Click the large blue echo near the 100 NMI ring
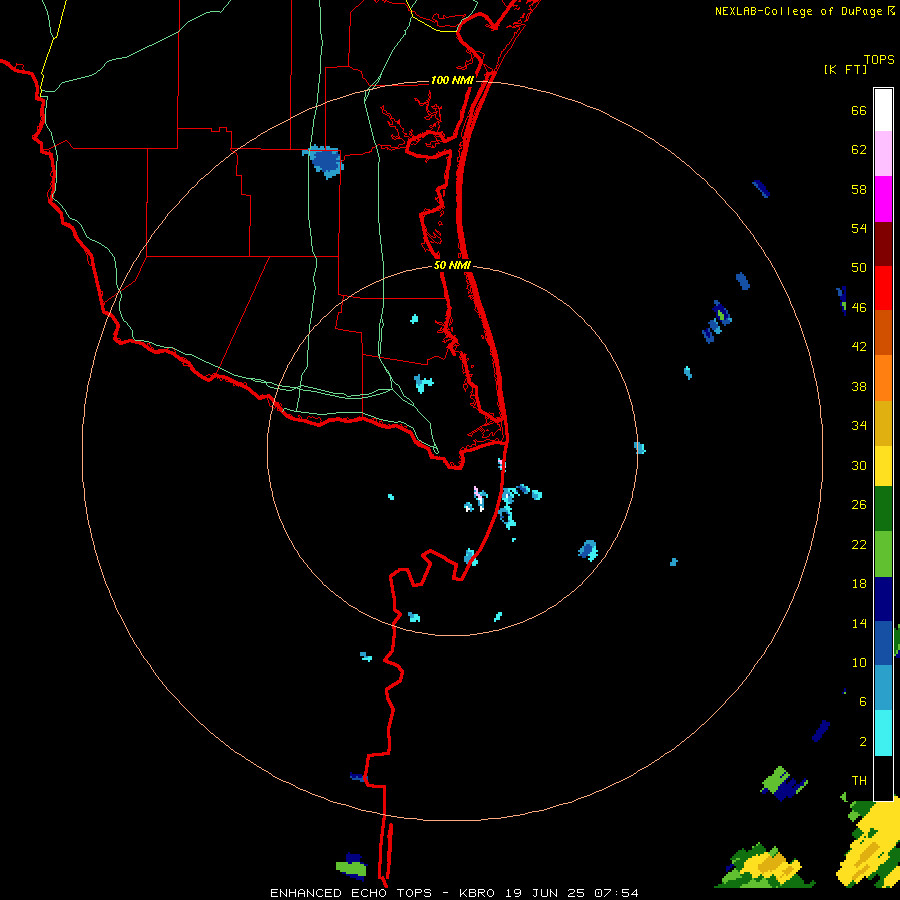The width and height of the screenshot is (900, 900). 324,161
